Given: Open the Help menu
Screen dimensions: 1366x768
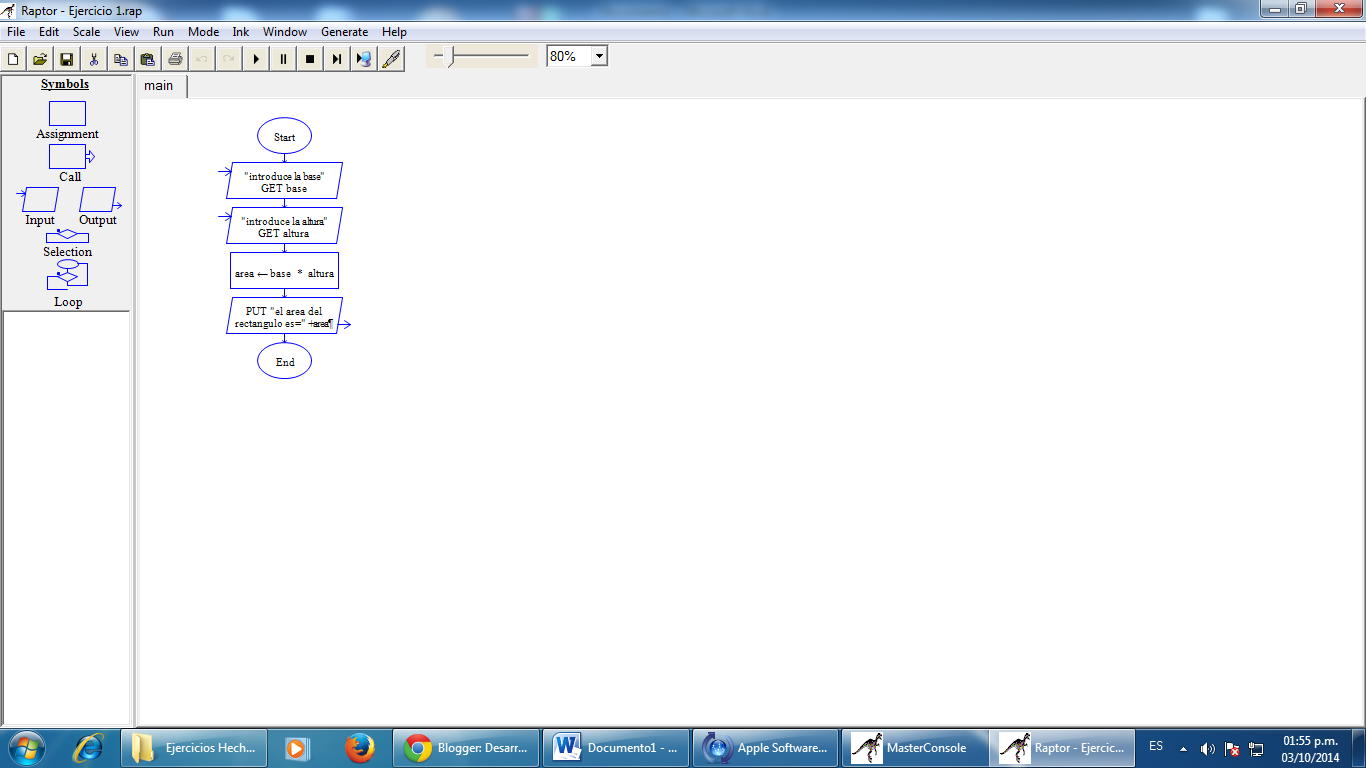Looking at the screenshot, I should click(x=394, y=31).
